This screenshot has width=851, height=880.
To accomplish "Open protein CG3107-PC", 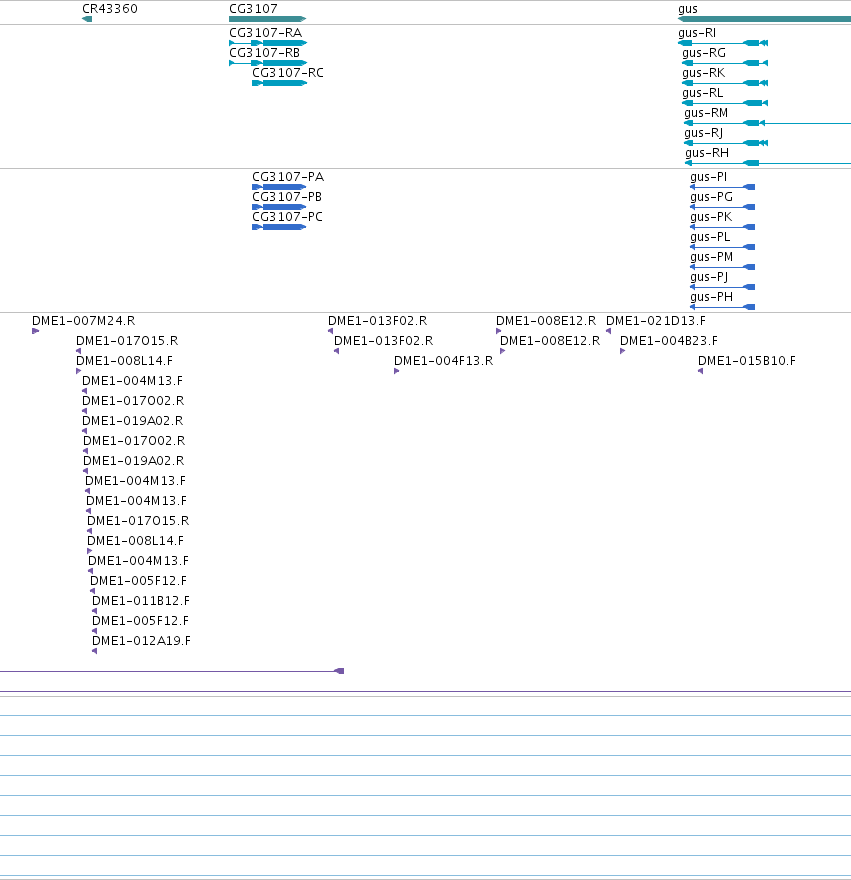I will 279,227.
